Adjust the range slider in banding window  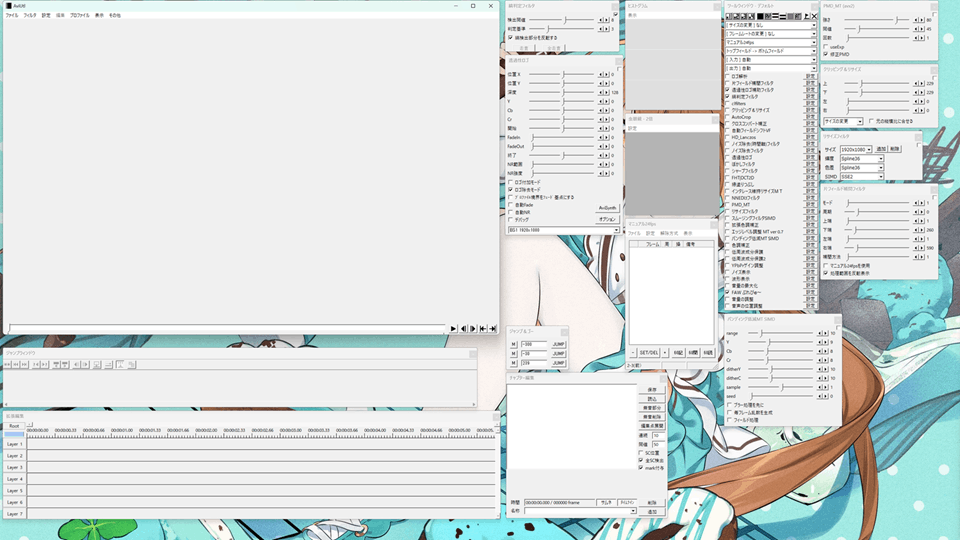point(781,333)
